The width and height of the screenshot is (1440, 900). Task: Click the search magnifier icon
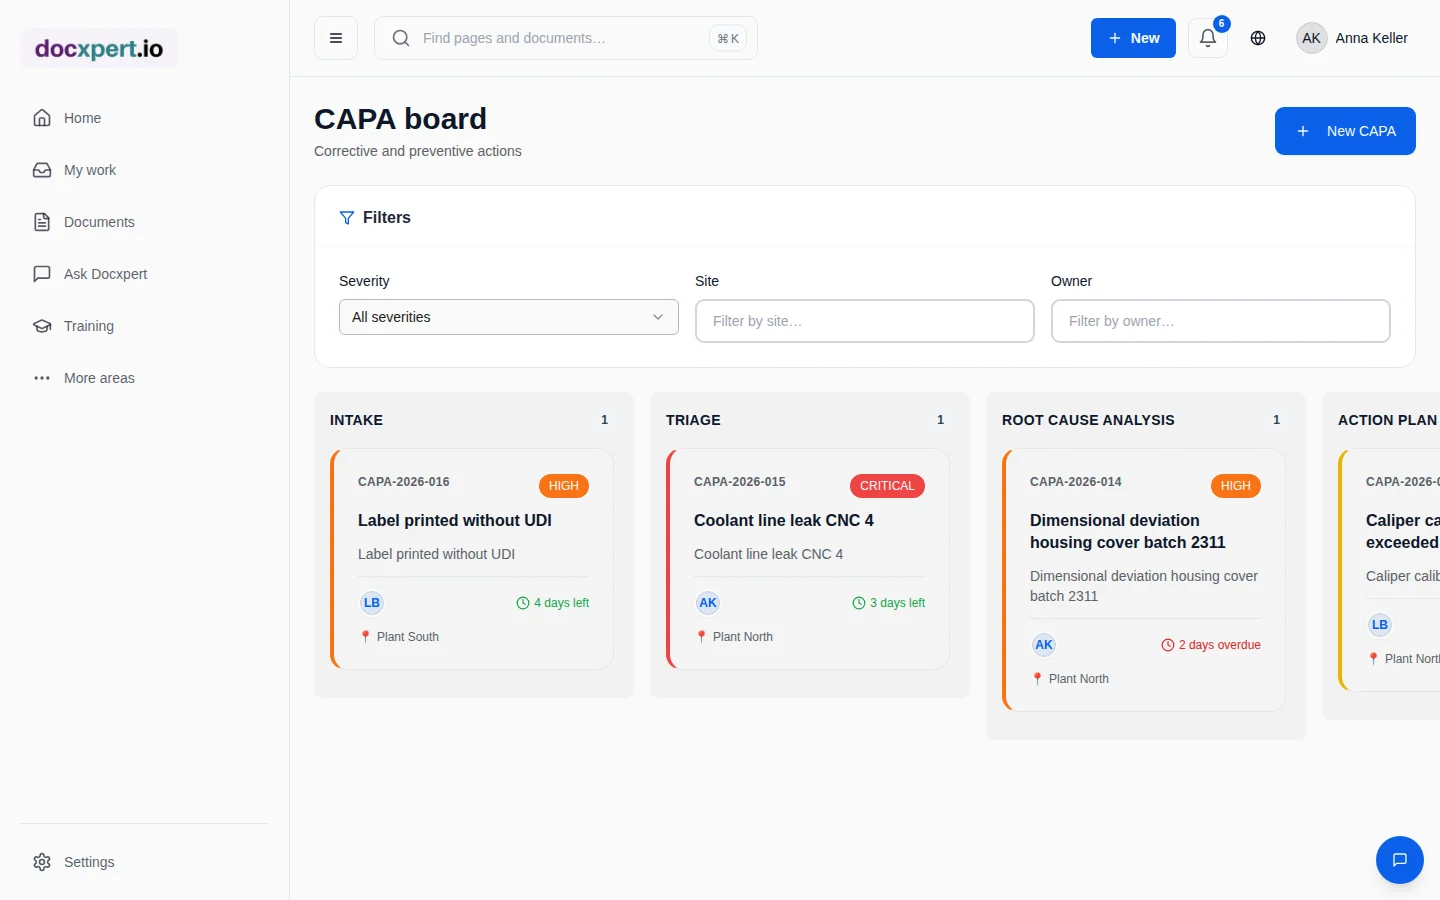coord(401,38)
